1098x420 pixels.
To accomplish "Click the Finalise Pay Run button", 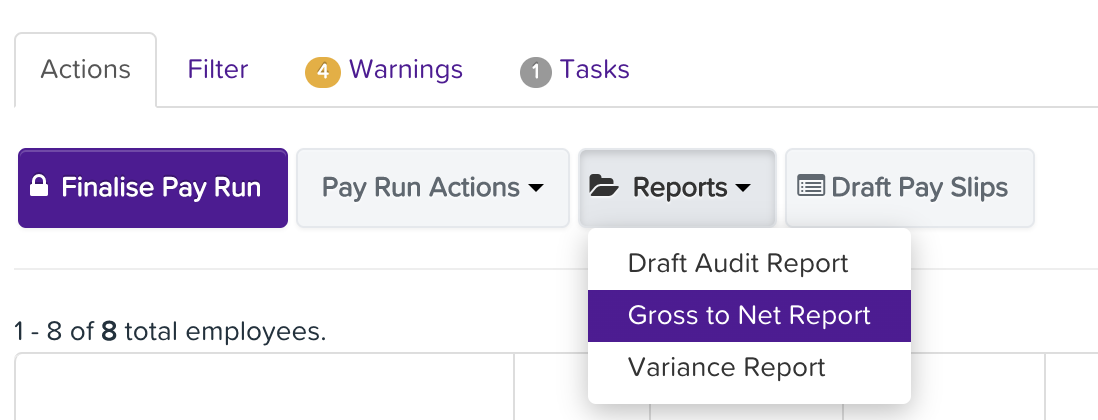I will 153,188.
